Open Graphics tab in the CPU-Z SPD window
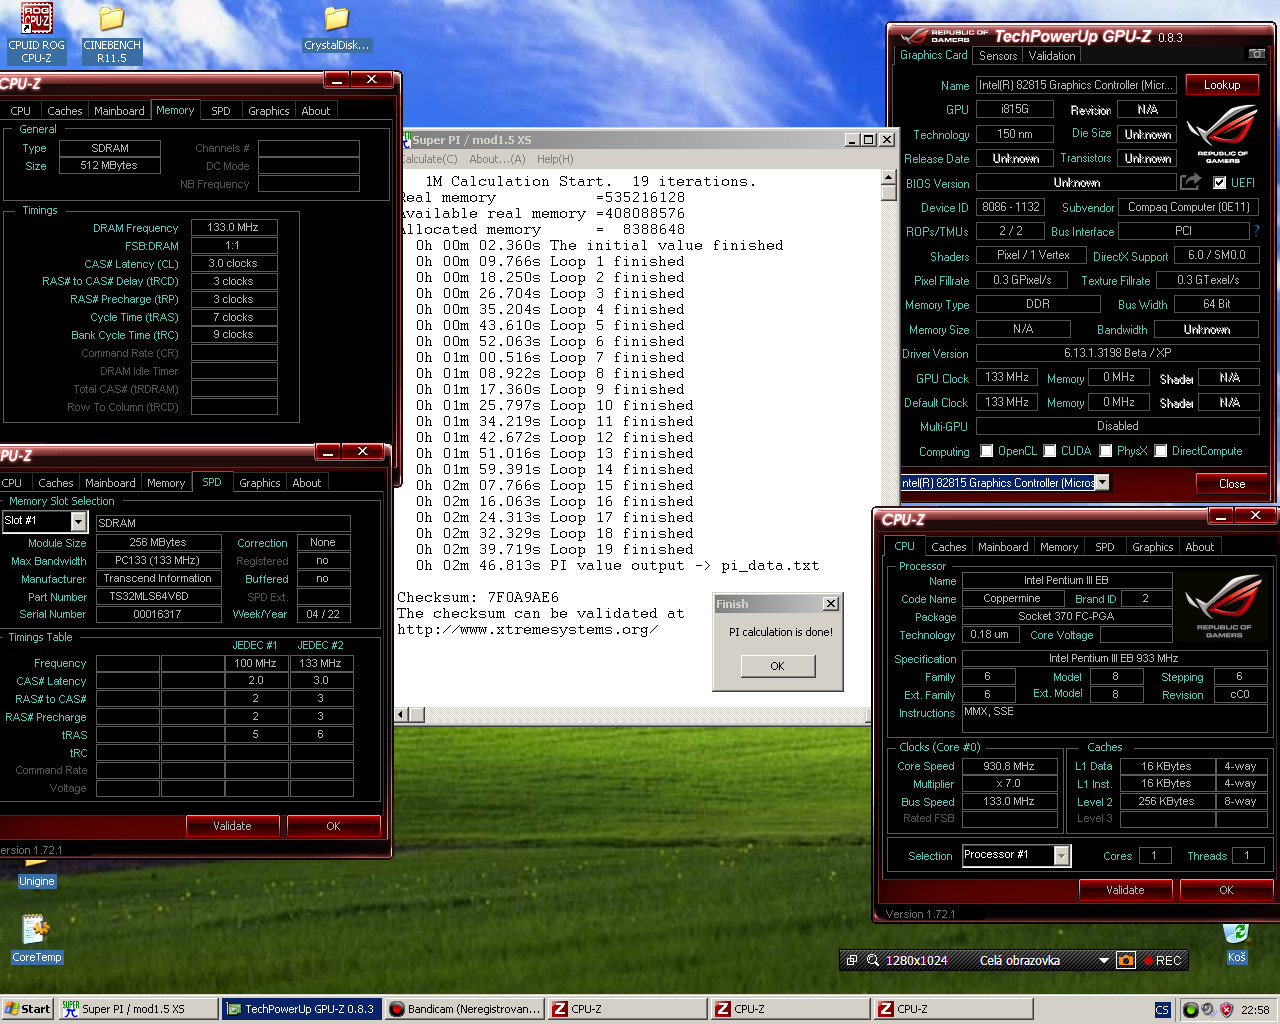 [x=260, y=483]
